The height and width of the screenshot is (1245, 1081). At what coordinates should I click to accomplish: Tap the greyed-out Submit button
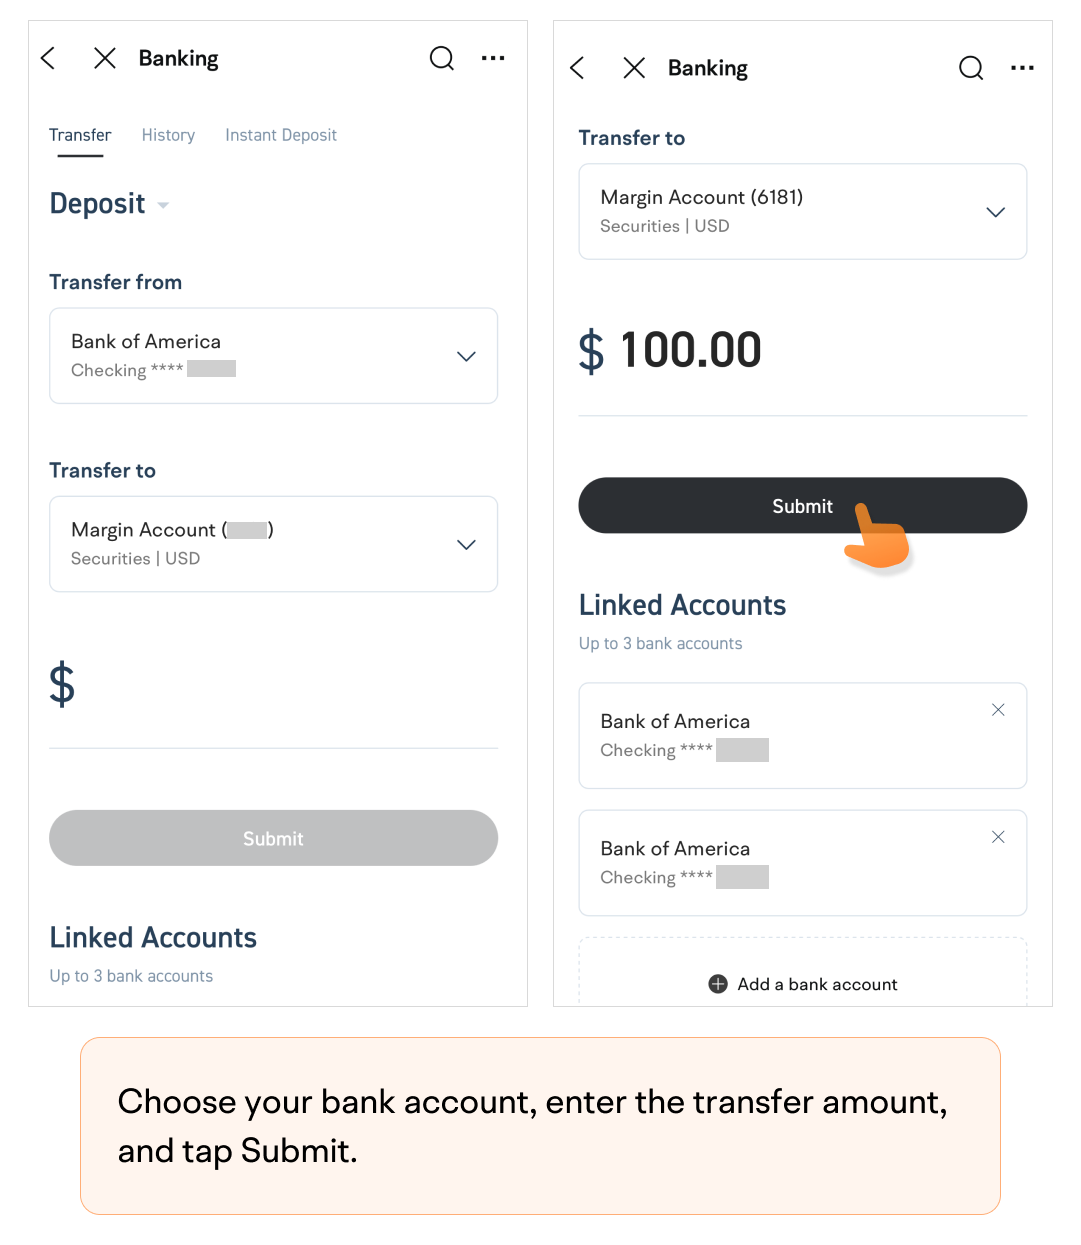[273, 838]
